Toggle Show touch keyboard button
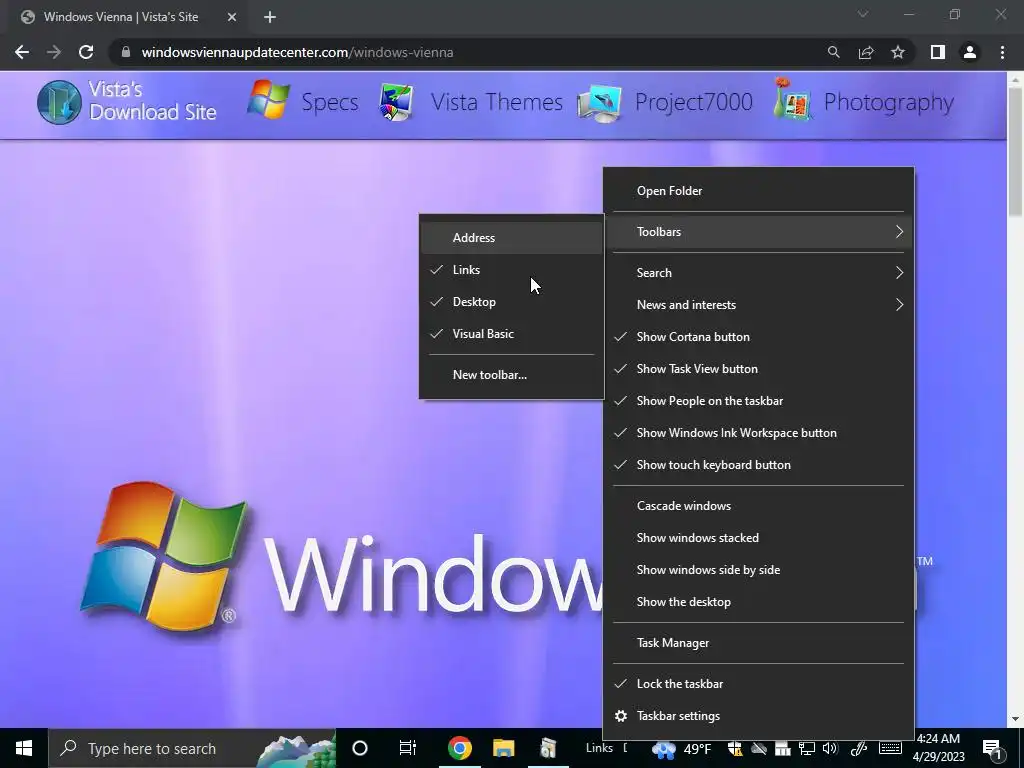 (x=758, y=465)
